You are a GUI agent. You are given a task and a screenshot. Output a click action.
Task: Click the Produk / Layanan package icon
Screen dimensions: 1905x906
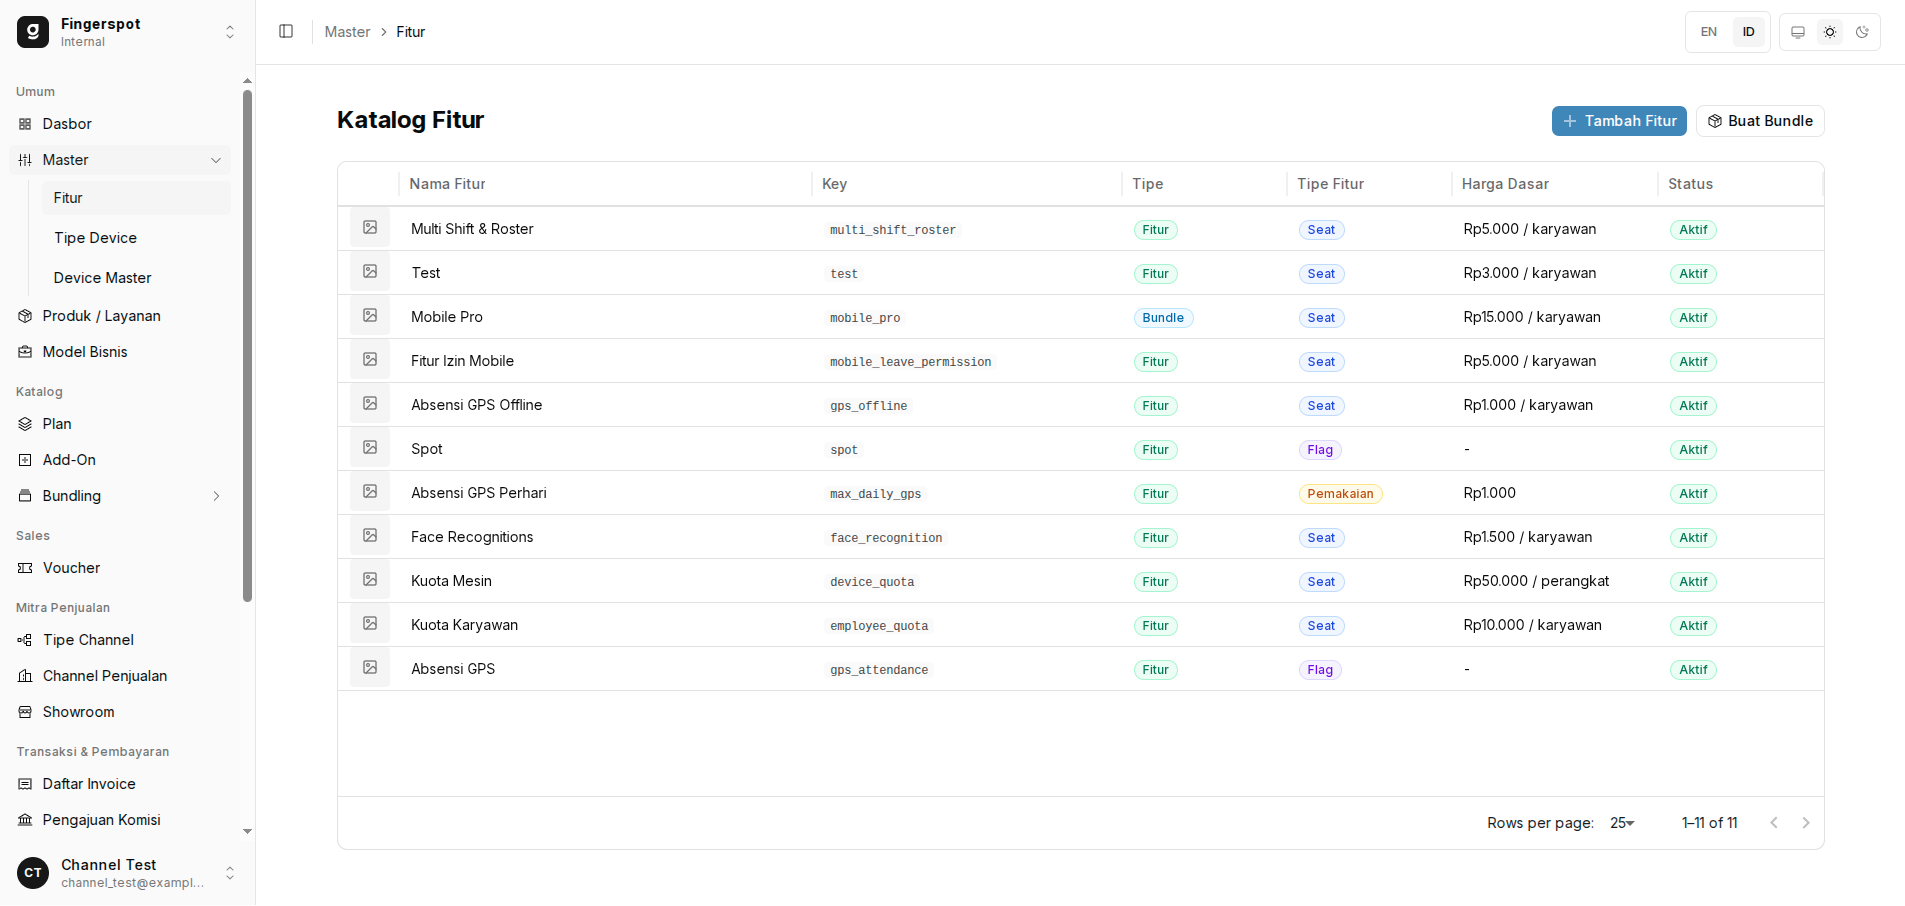[x=25, y=316]
